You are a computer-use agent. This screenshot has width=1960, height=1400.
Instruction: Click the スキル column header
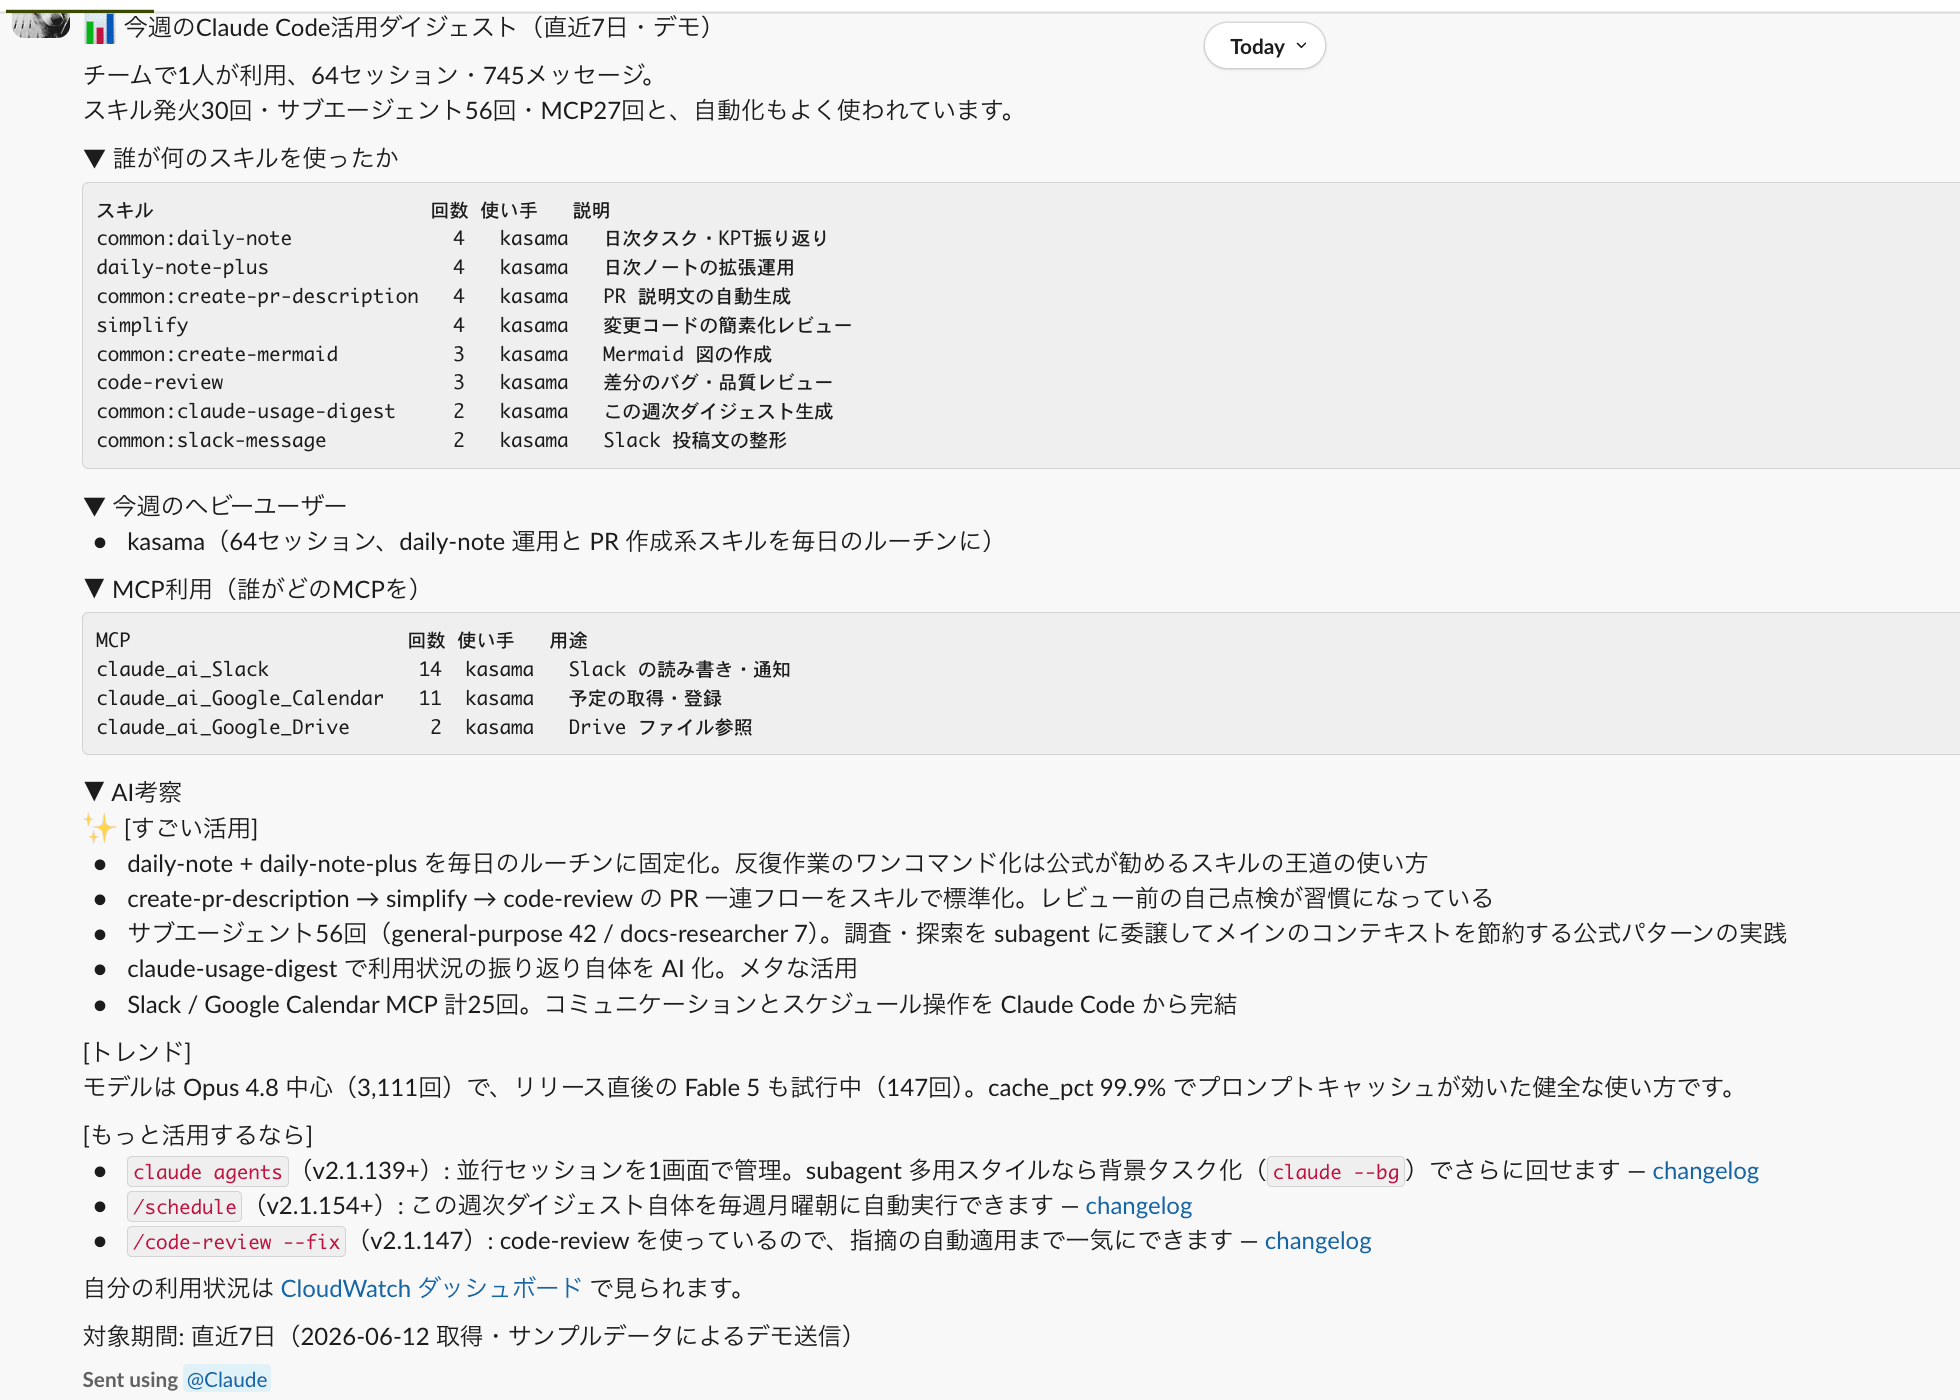click(x=125, y=210)
